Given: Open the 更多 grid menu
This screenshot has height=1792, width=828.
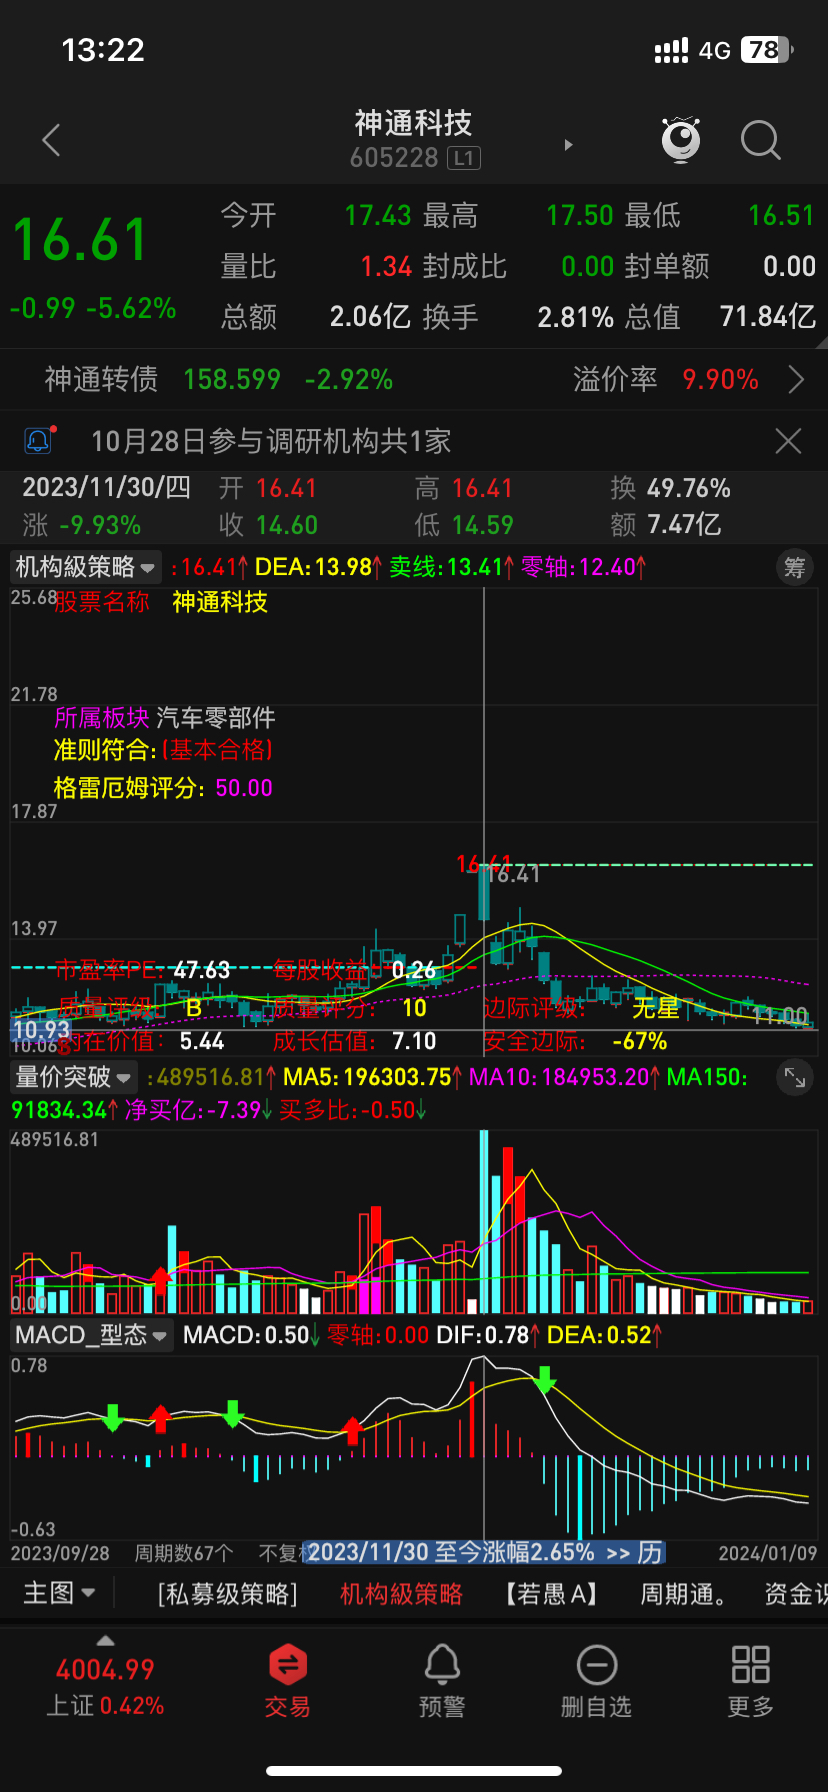Looking at the screenshot, I should 751,1681.
